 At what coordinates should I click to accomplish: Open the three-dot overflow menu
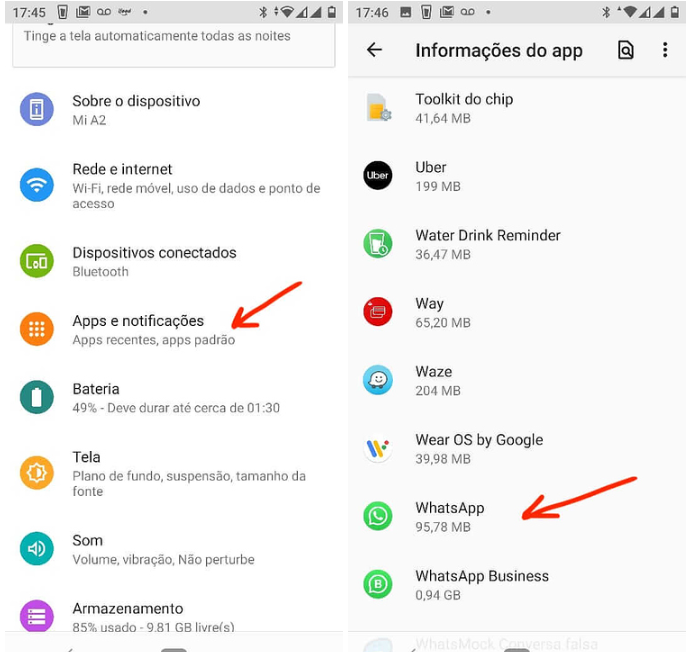665,50
